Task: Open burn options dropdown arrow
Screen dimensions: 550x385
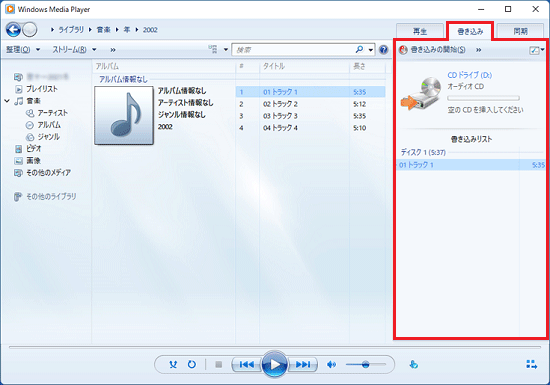Action: (543, 50)
